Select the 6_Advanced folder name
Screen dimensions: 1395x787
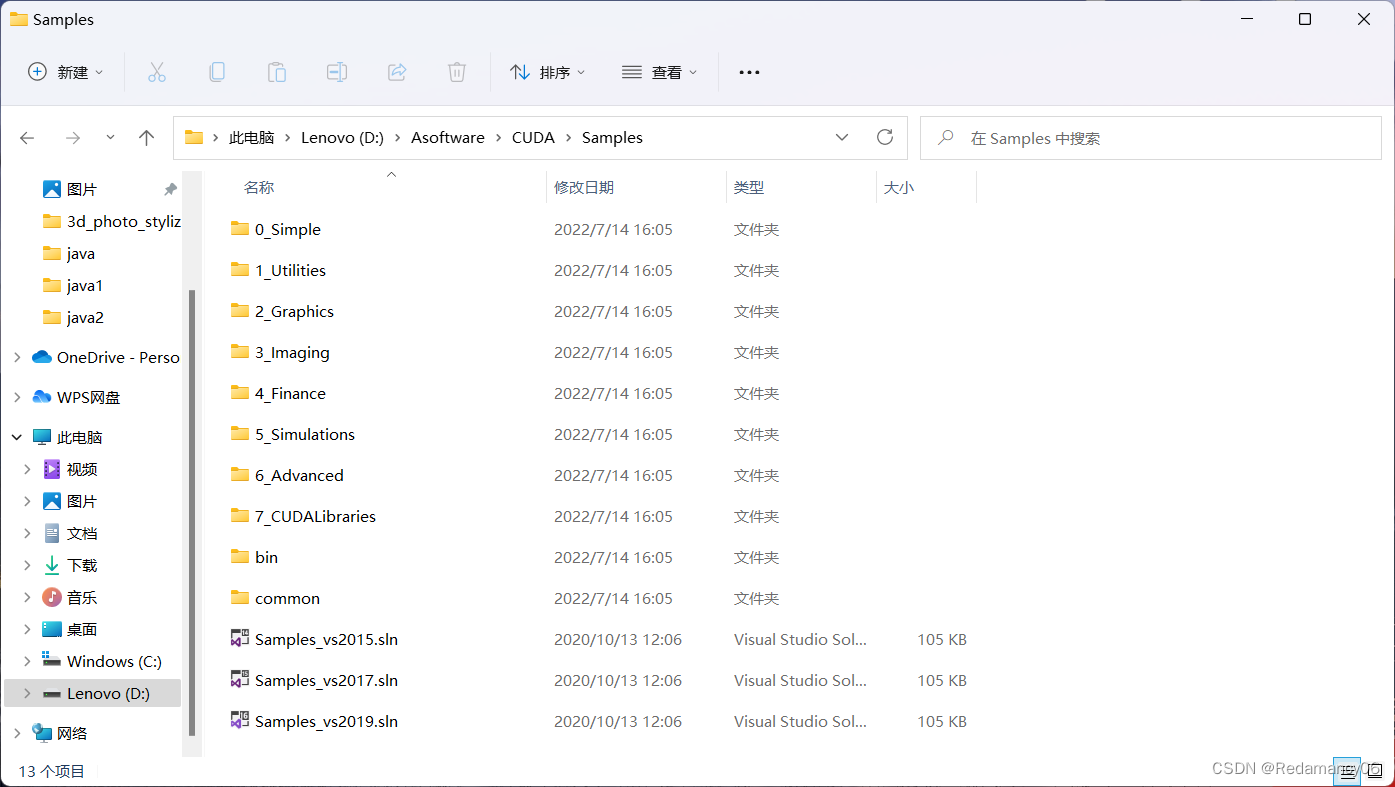point(299,475)
